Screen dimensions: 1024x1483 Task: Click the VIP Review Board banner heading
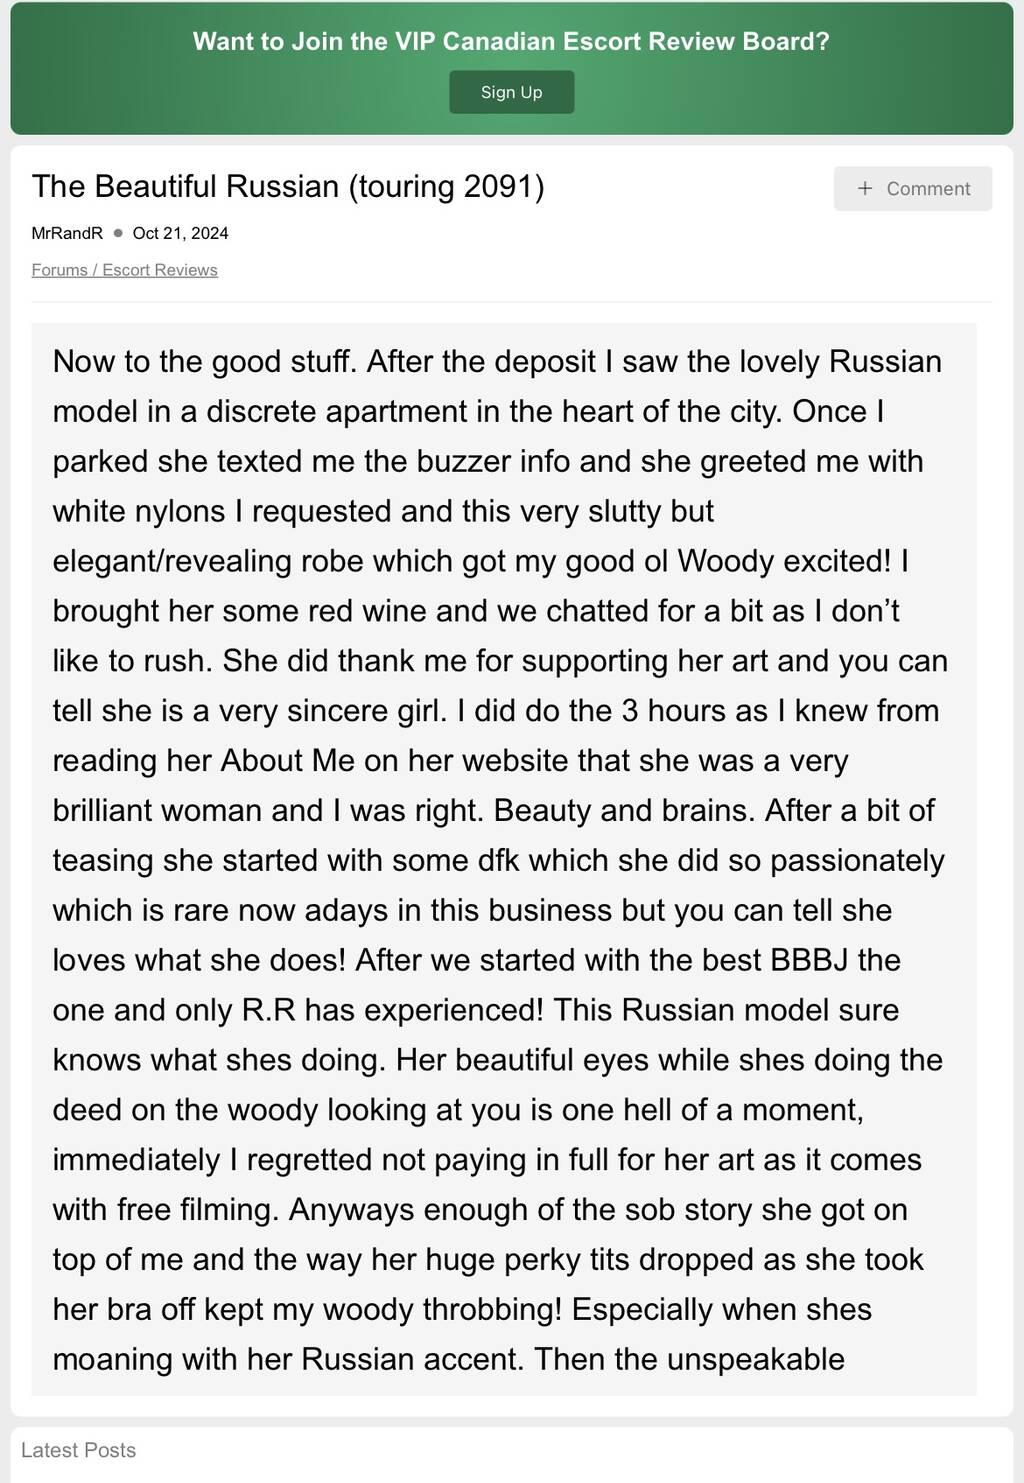coord(511,41)
